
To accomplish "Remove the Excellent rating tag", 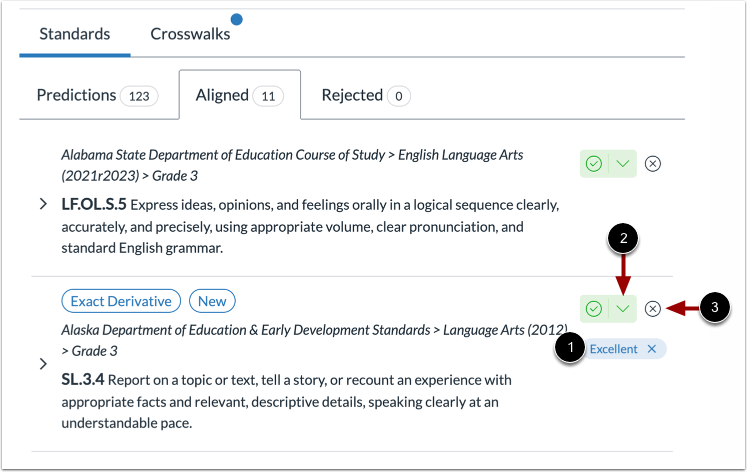I will [652, 349].
